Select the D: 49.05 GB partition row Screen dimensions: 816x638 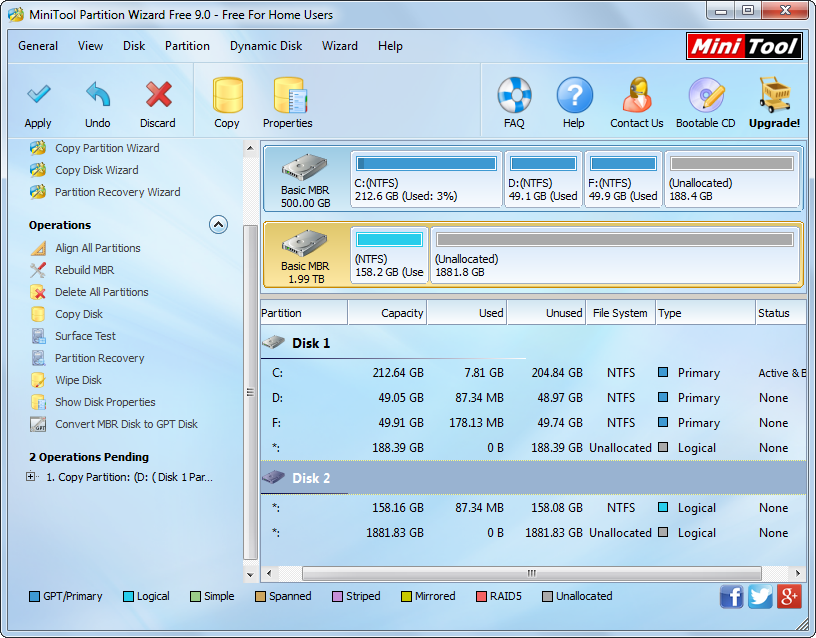(x=533, y=398)
